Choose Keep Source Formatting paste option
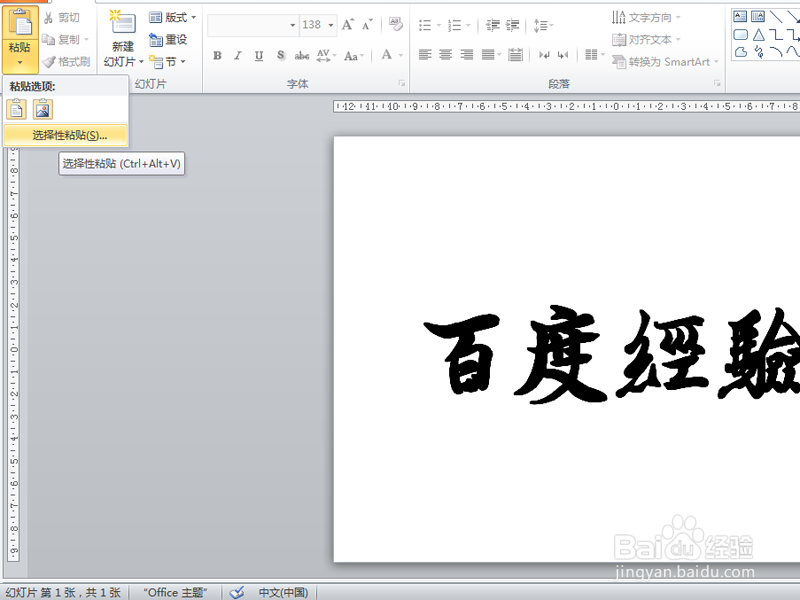 [16, 109]
